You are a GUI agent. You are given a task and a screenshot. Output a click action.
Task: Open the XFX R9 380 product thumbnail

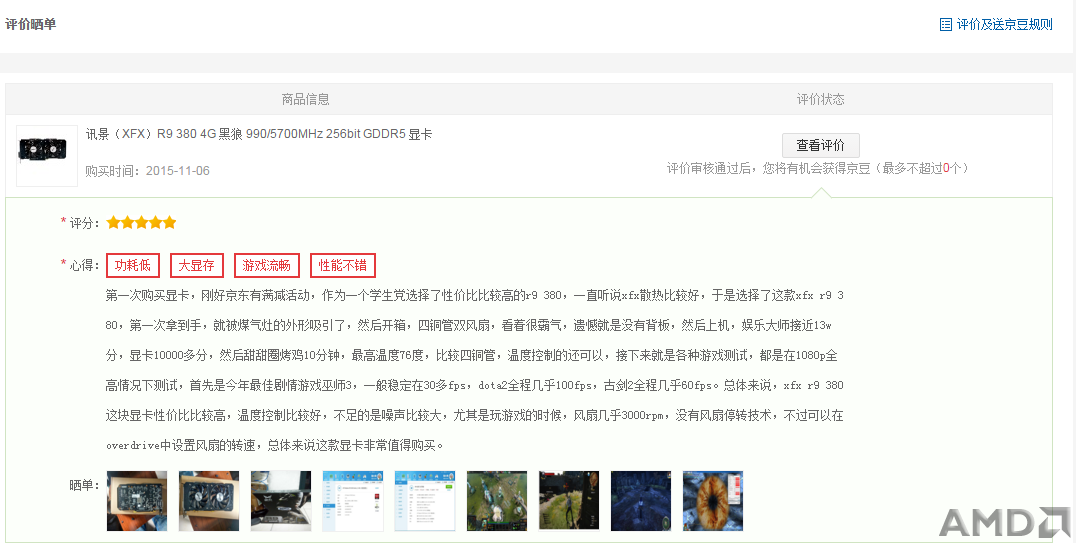tap(47, 156)
